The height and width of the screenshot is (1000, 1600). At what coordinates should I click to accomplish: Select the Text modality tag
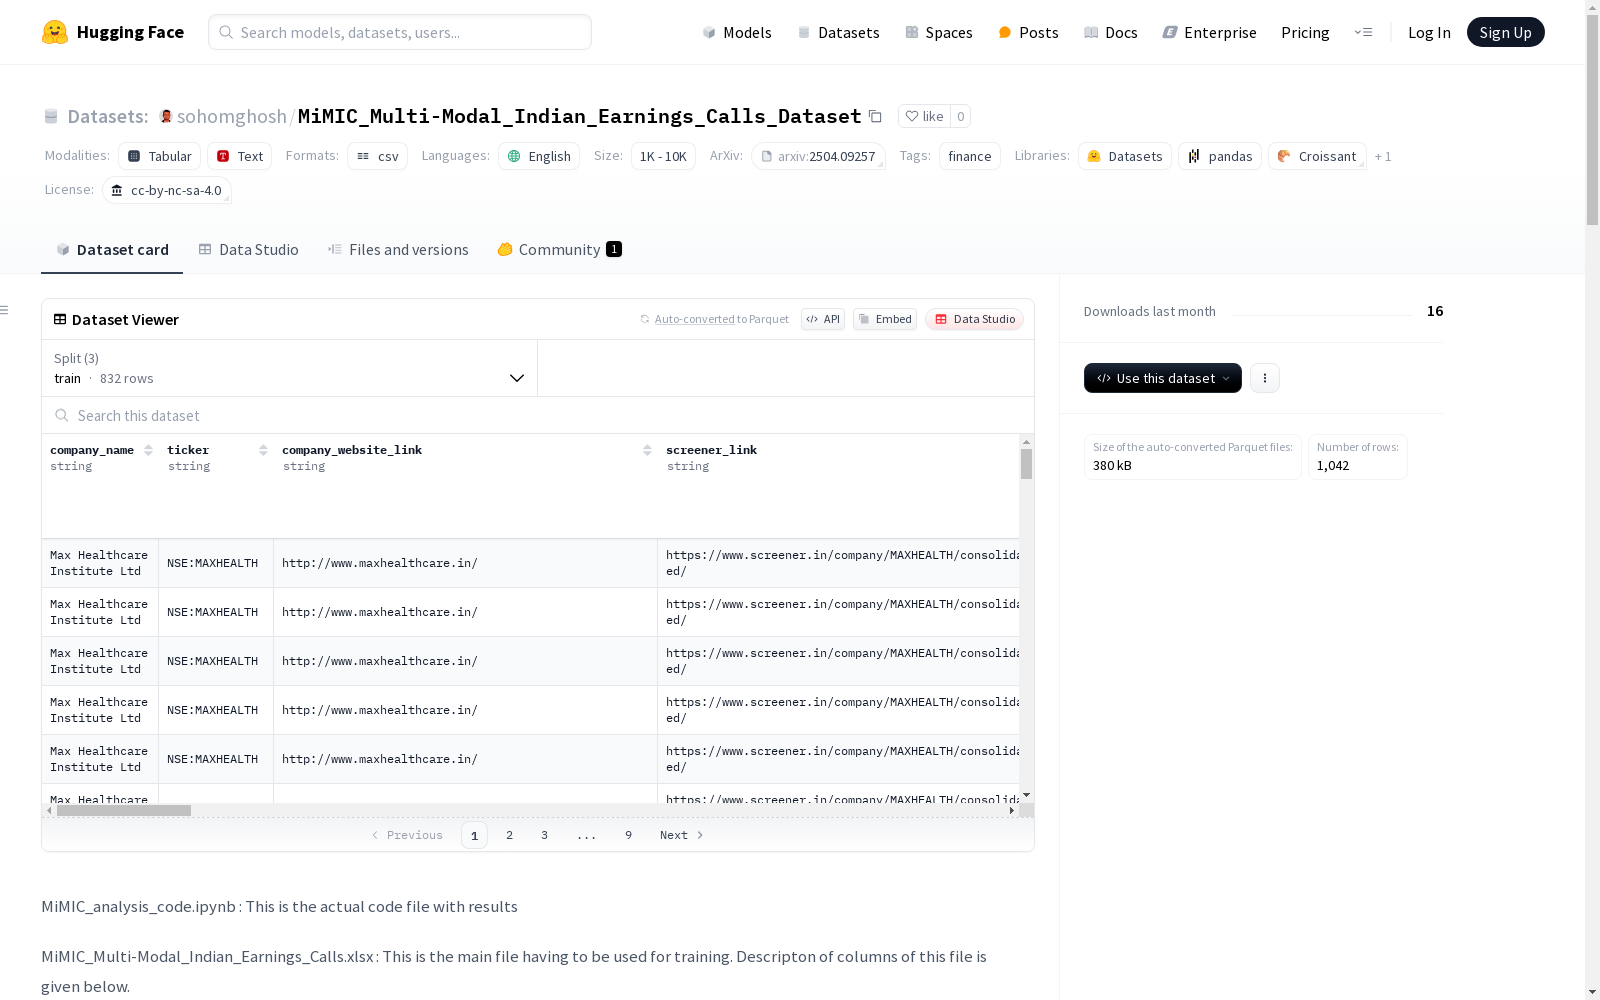point(240,156)
